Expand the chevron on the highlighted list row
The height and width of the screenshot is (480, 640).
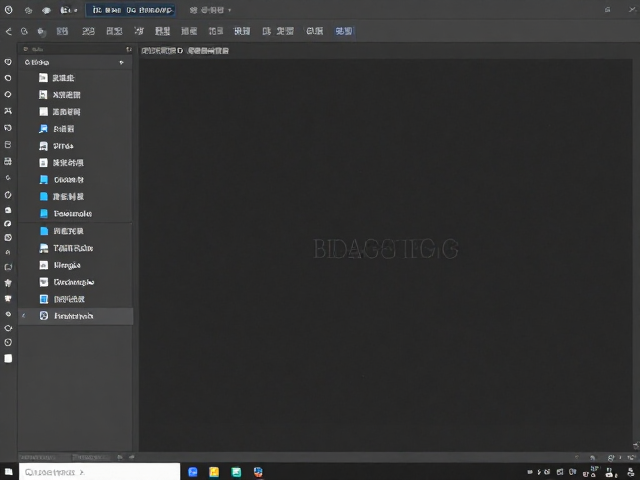pos(24,316)
